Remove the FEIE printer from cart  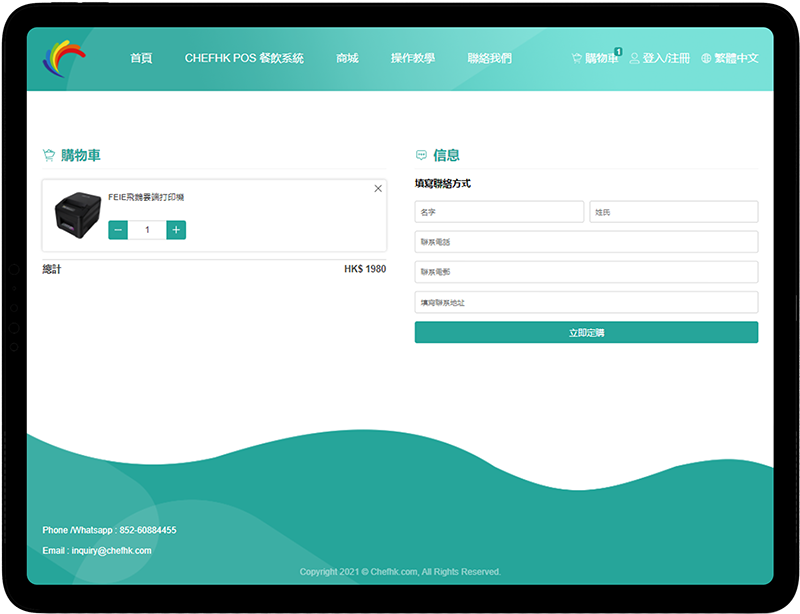[378, 188]
